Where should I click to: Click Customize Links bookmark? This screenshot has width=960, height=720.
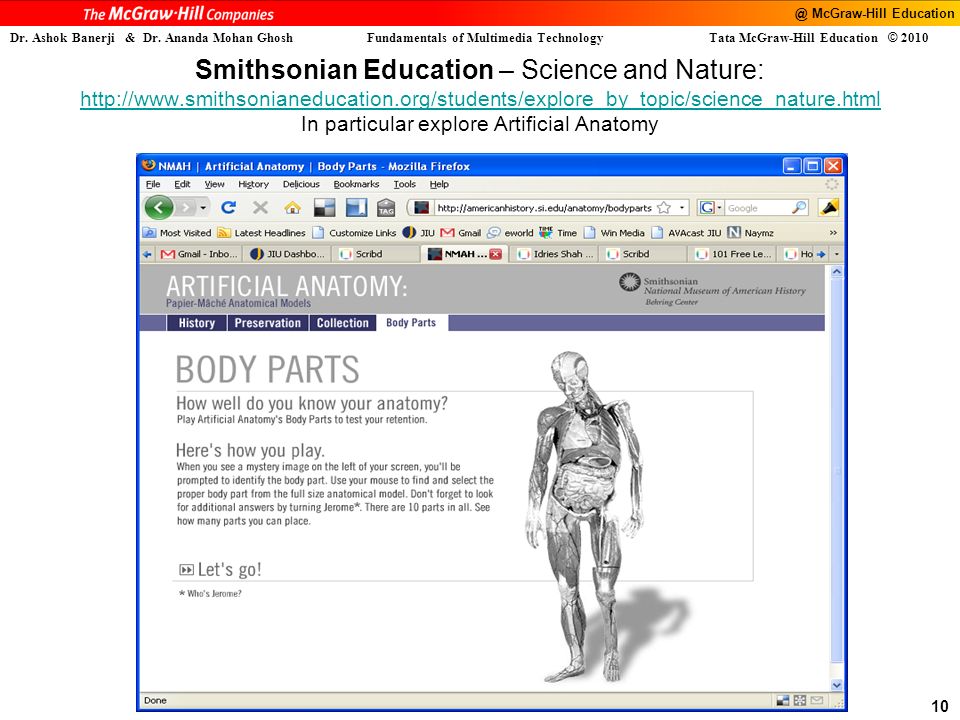(354, 233)
